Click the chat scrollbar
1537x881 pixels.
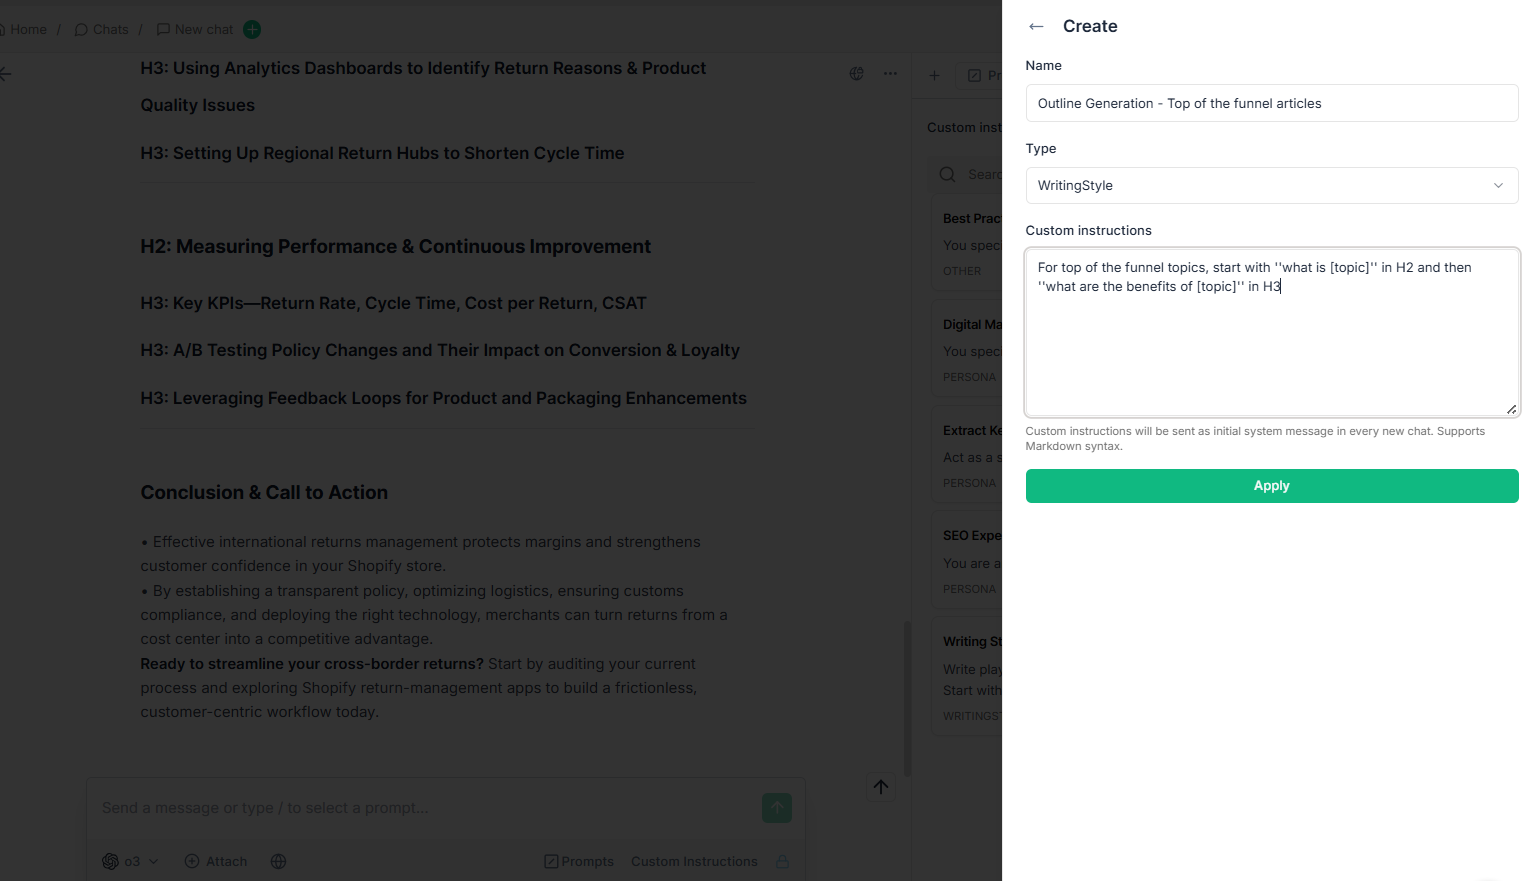click(x=907, y=698)
